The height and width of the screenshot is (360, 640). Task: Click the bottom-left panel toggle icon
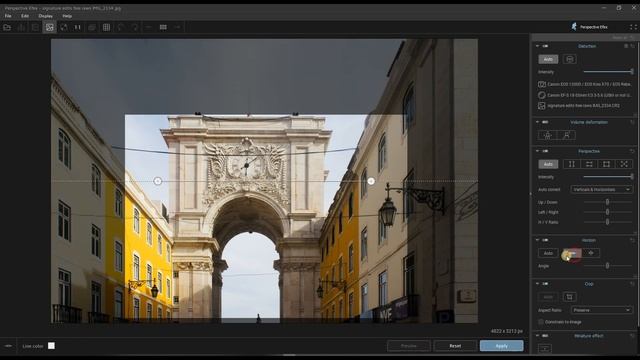click(8, 346)
